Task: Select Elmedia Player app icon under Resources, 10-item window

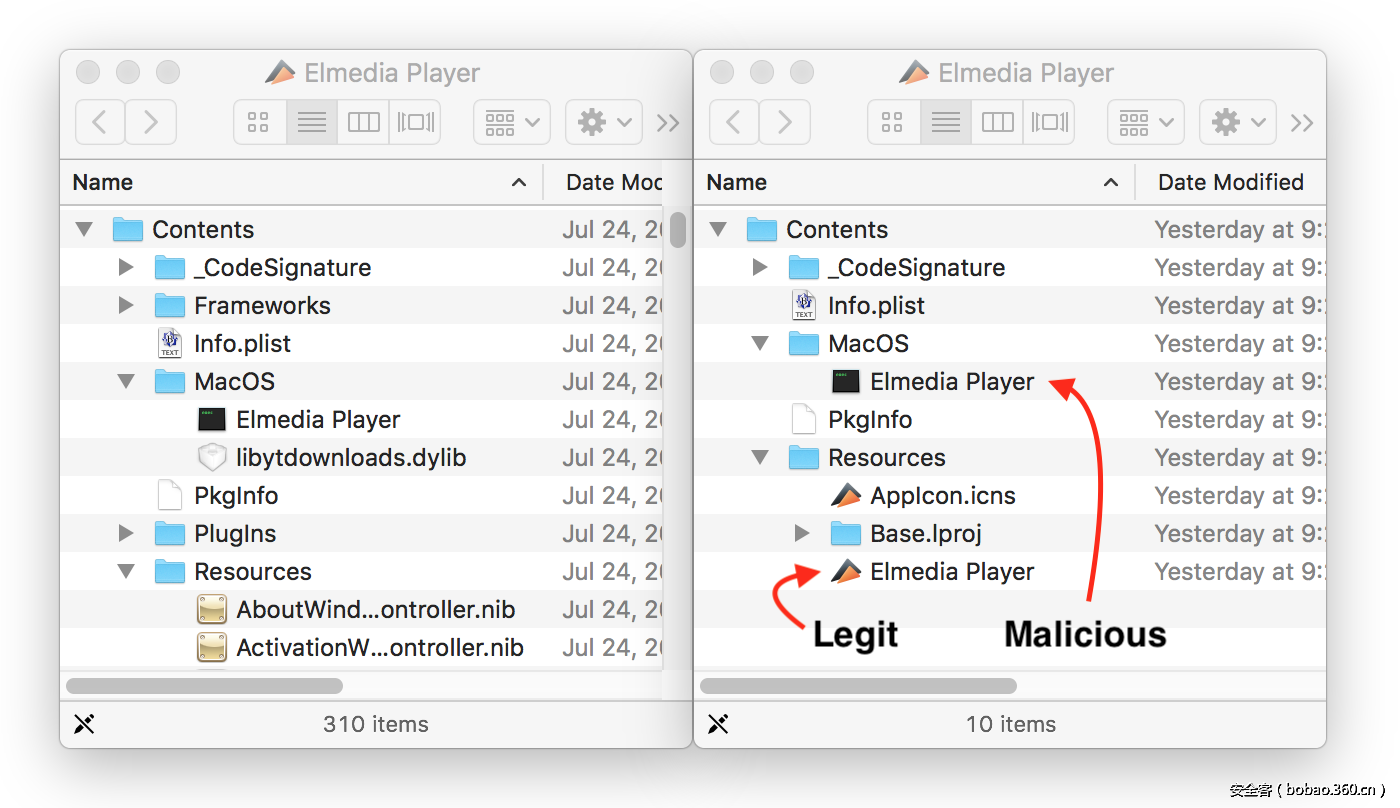Action: pyautogui.click(x=846, y=571)
